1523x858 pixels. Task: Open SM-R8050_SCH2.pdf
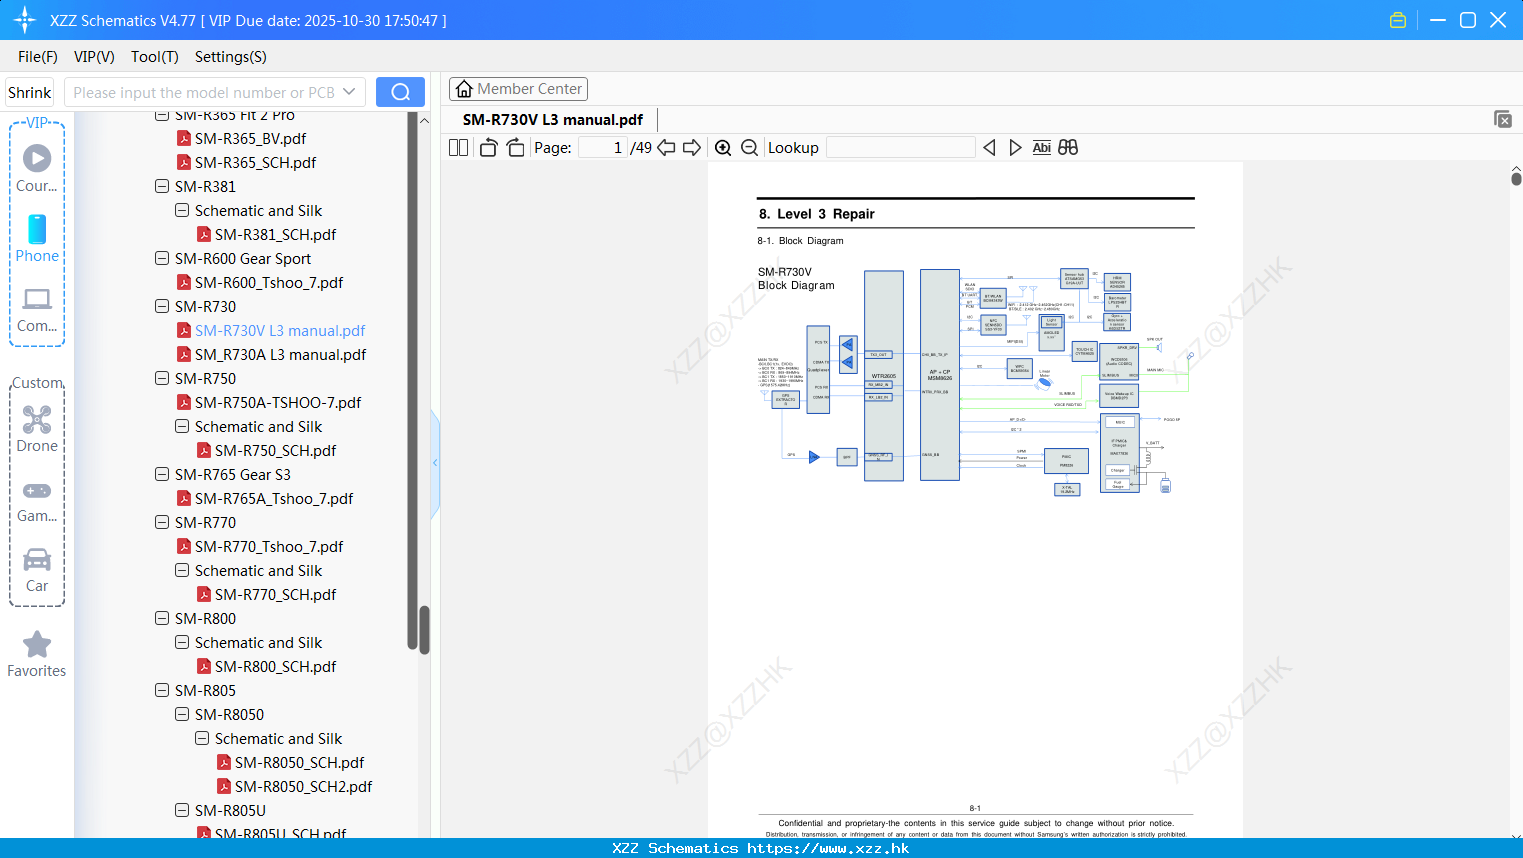(x=303, y=786)
